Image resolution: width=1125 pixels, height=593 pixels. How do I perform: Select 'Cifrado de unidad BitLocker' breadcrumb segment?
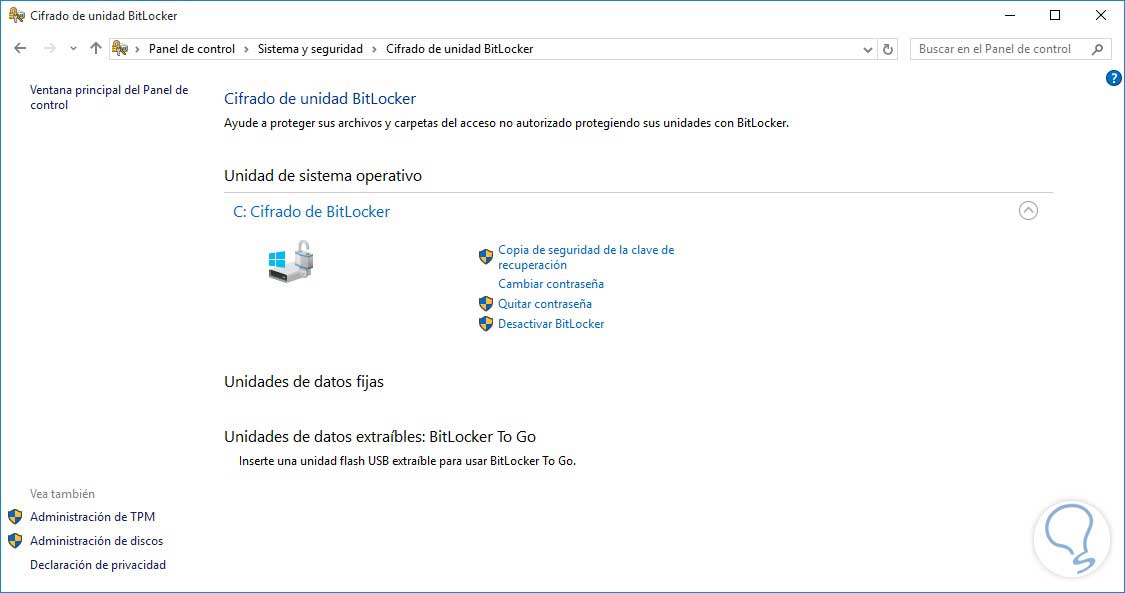click(x=459, y=49)
